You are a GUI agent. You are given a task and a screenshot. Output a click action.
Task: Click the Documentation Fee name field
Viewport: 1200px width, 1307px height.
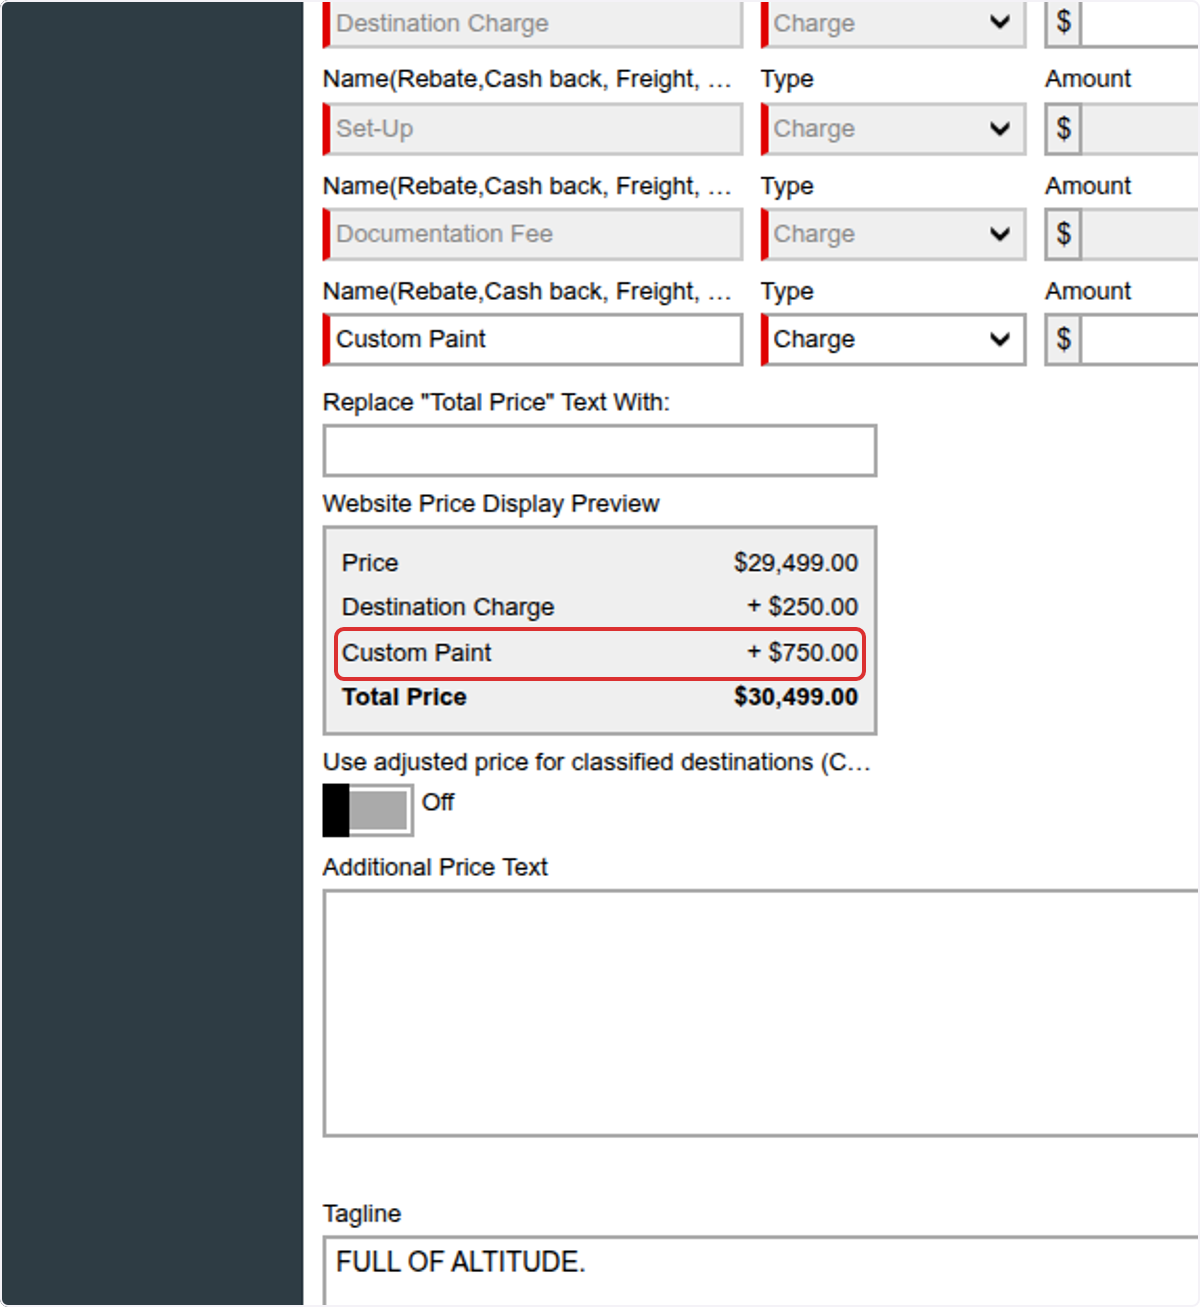point(533,234)
